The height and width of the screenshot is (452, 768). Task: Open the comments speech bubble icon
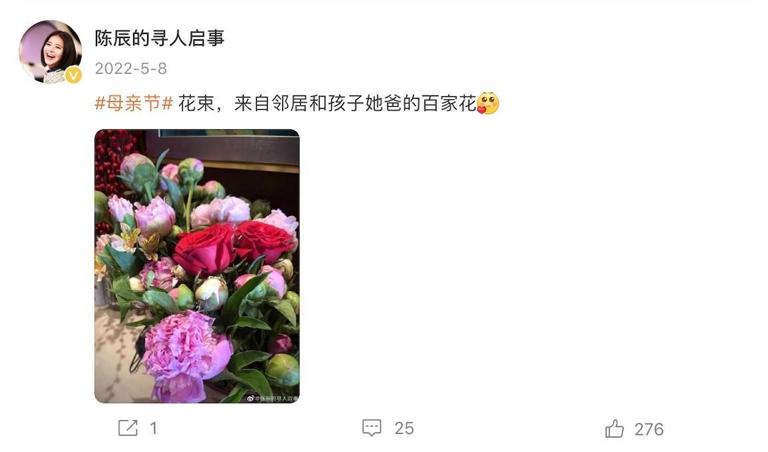(372, 428)
